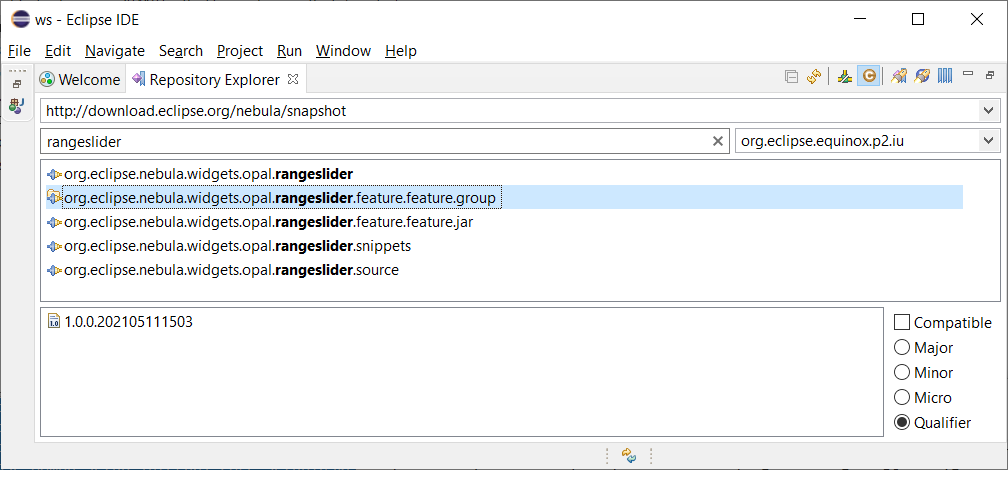Image resolution: width=1008 pixels, height=502 pixels.
Task: Open the perspective icon in left trim bar
Action: click(17, 106)
